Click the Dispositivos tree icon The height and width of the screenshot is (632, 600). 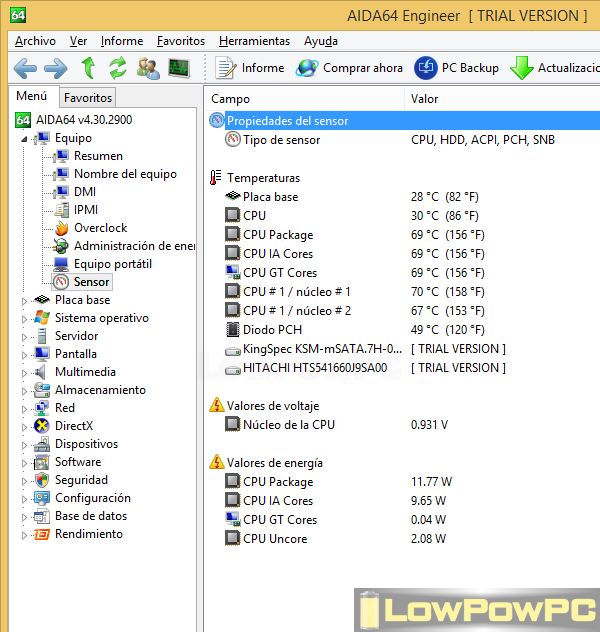pos(42,444)
